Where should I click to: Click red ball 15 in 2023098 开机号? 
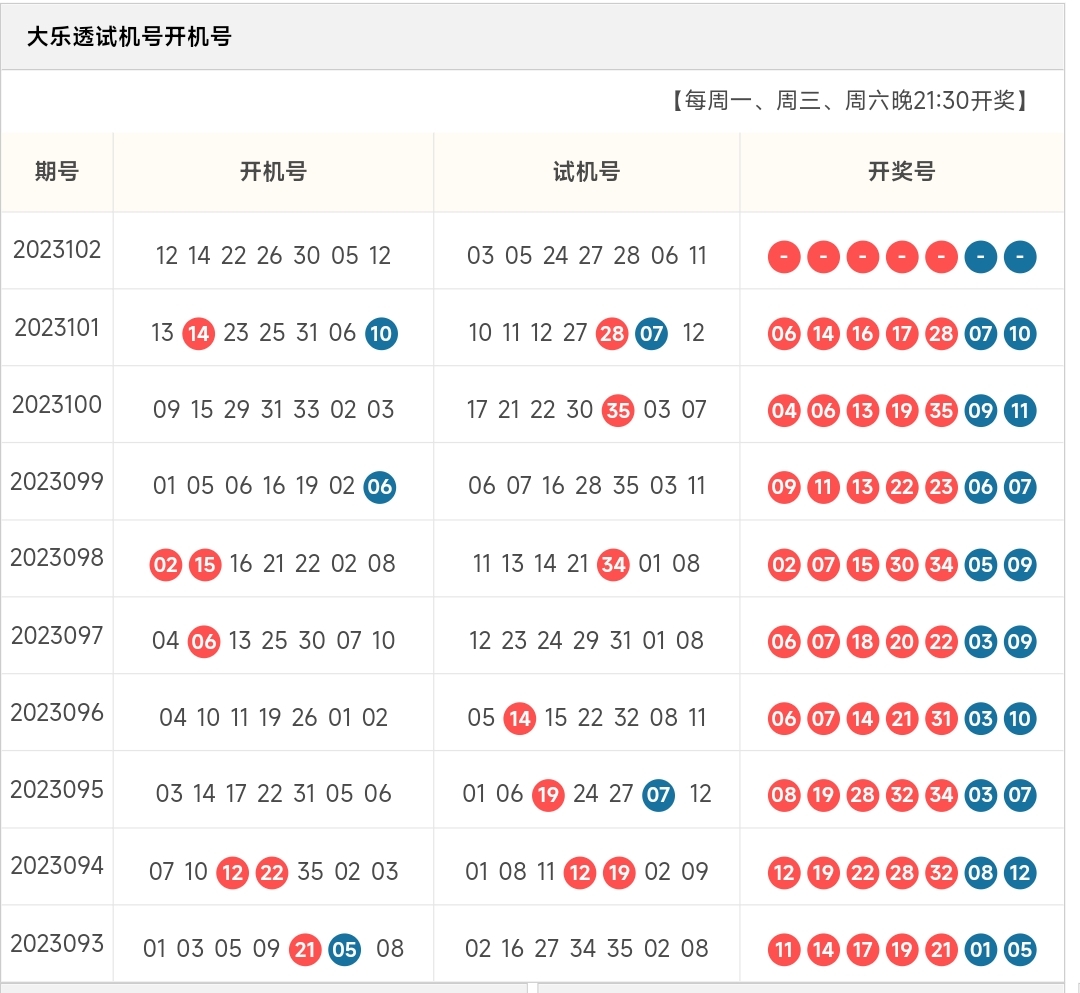pos(205,565)
